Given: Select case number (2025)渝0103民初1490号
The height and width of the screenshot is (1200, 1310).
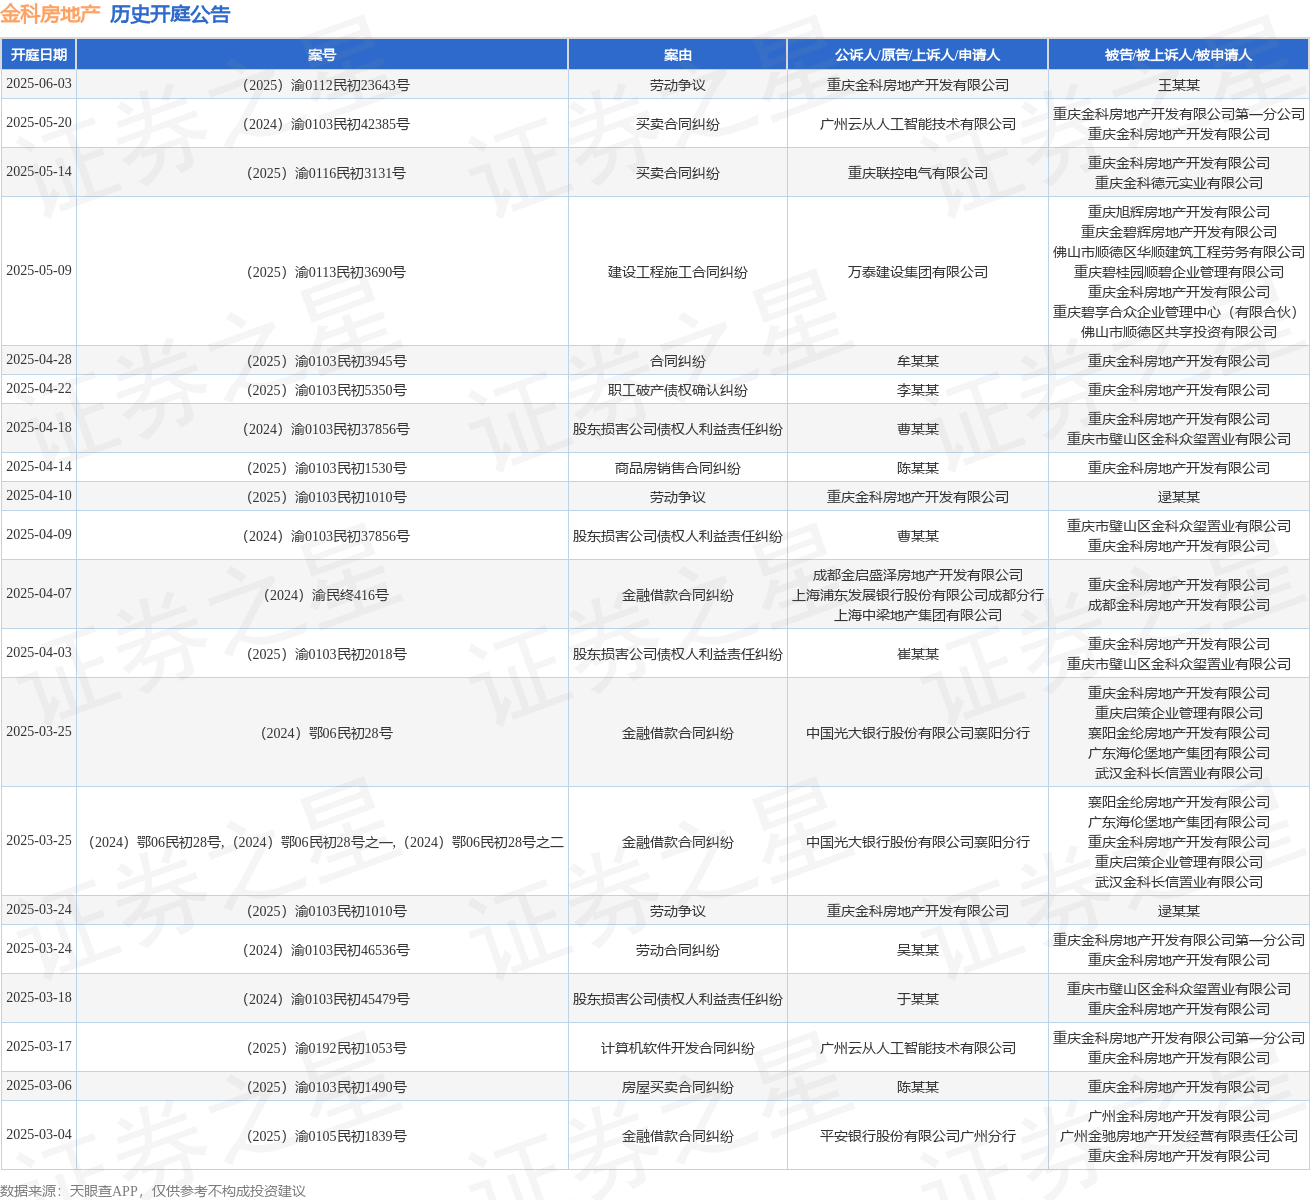Looking at the screenshot, I should (322, 1087).
